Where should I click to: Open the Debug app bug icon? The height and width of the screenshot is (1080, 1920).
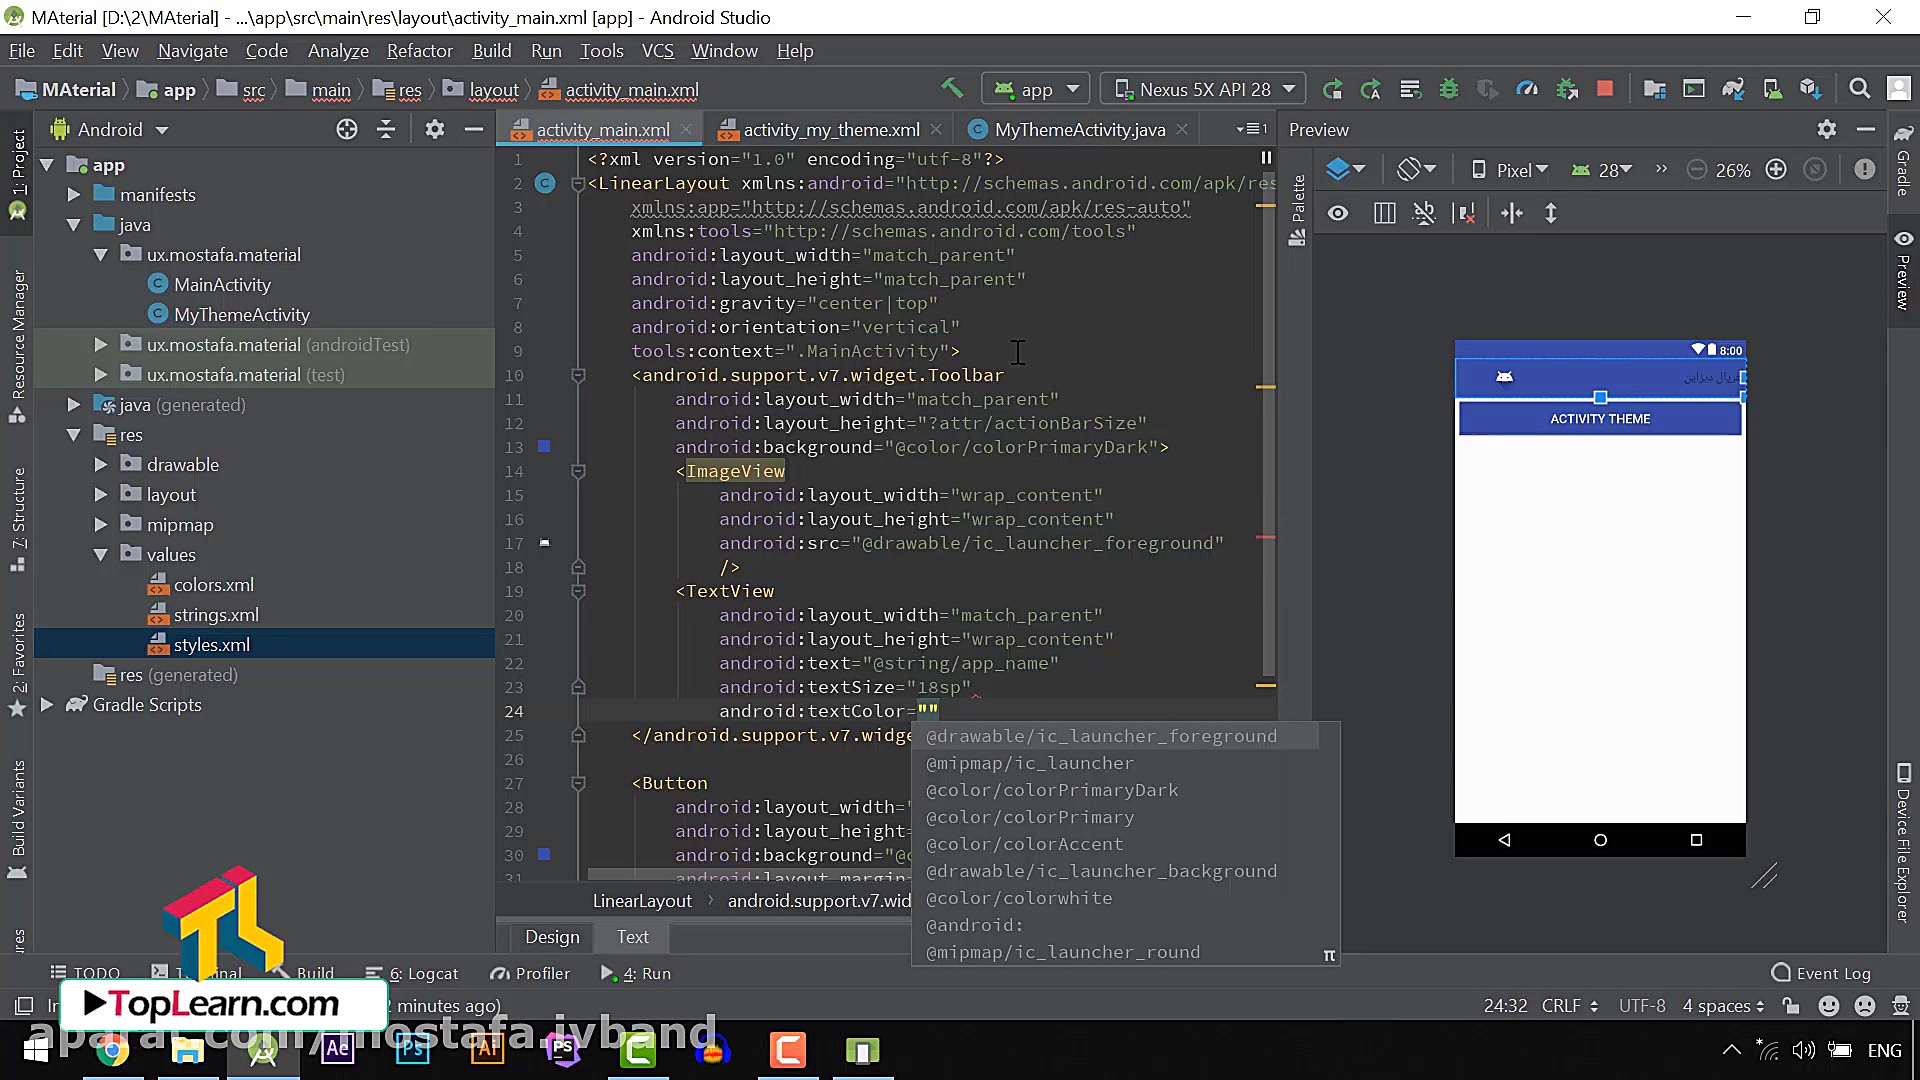tap(1448, 89)
